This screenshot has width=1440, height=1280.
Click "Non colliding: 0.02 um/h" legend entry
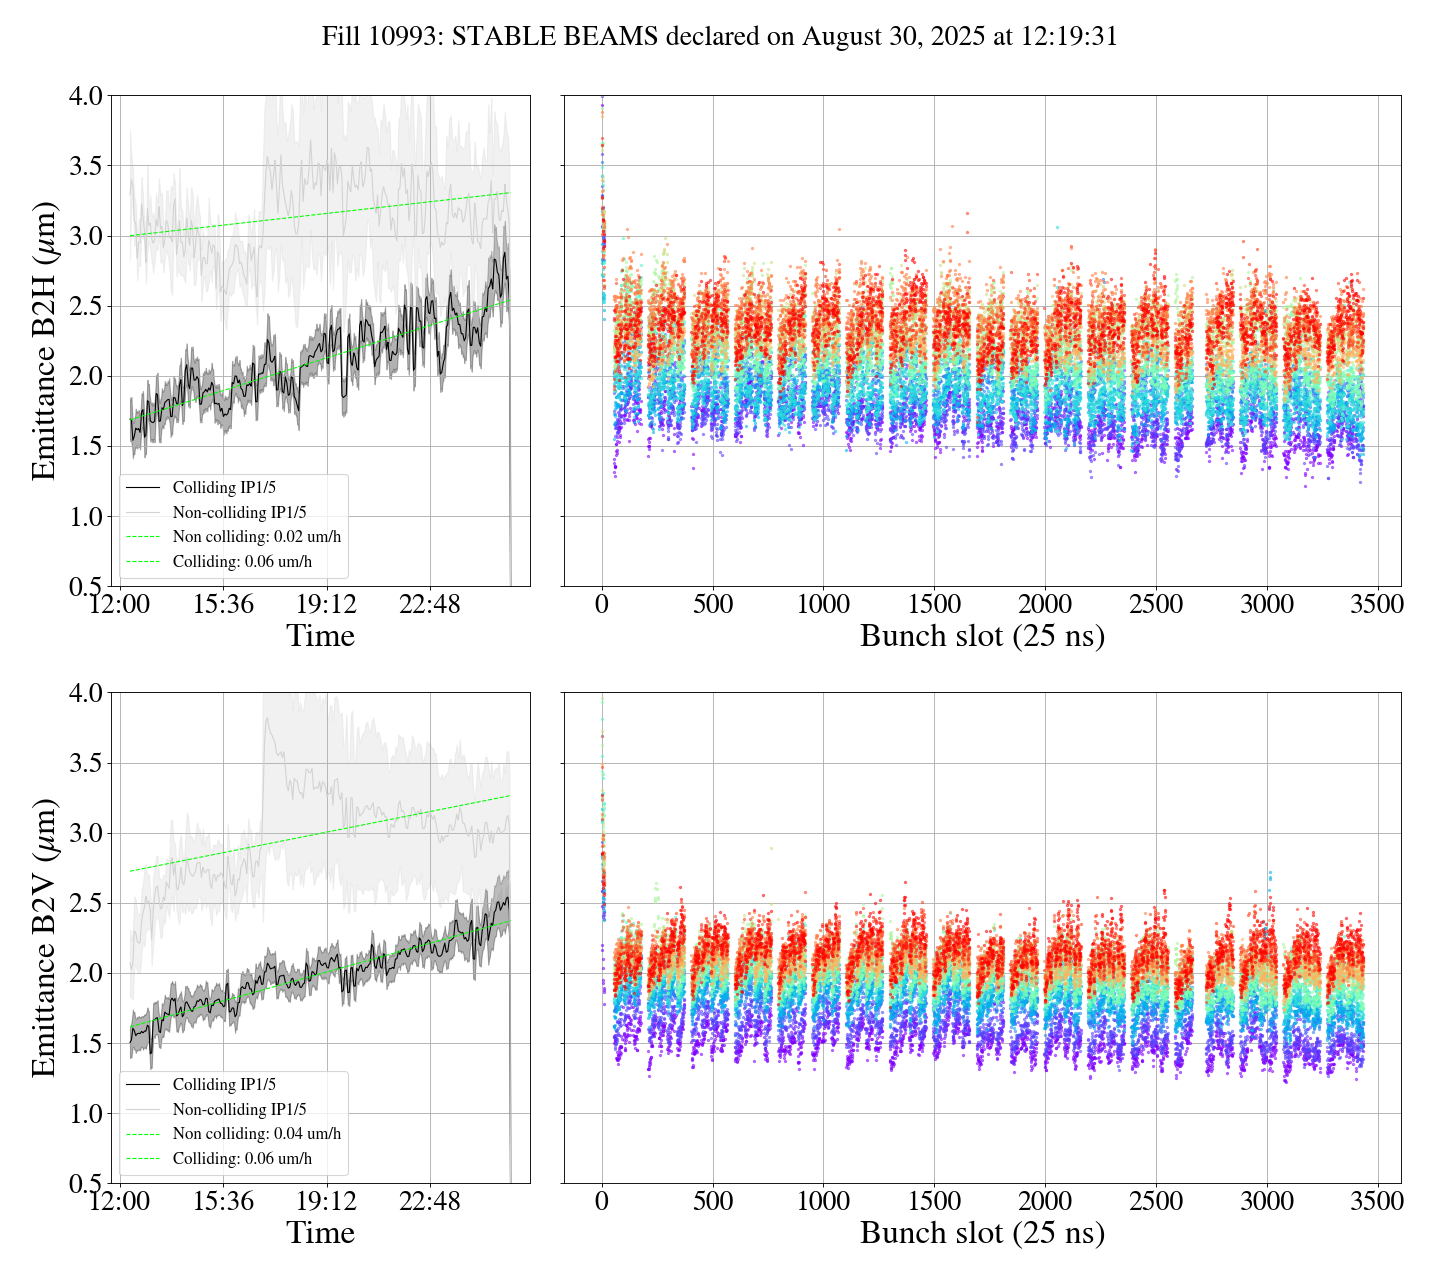coord(256,537)
